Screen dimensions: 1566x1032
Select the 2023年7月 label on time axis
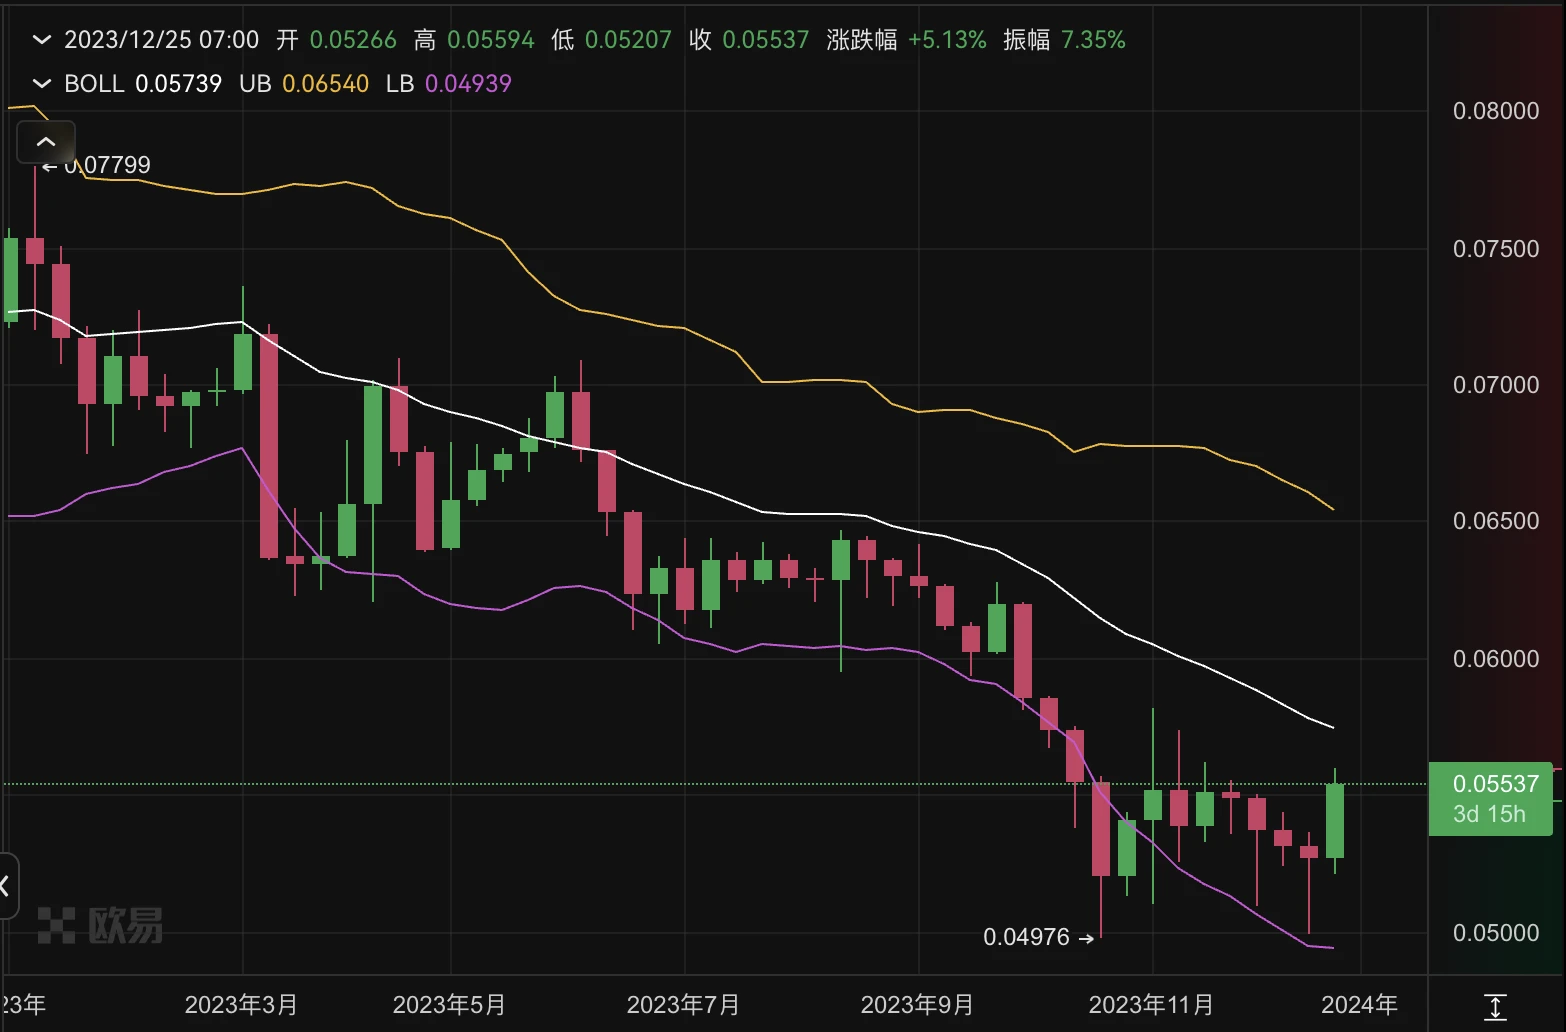tap(683, 1005)
